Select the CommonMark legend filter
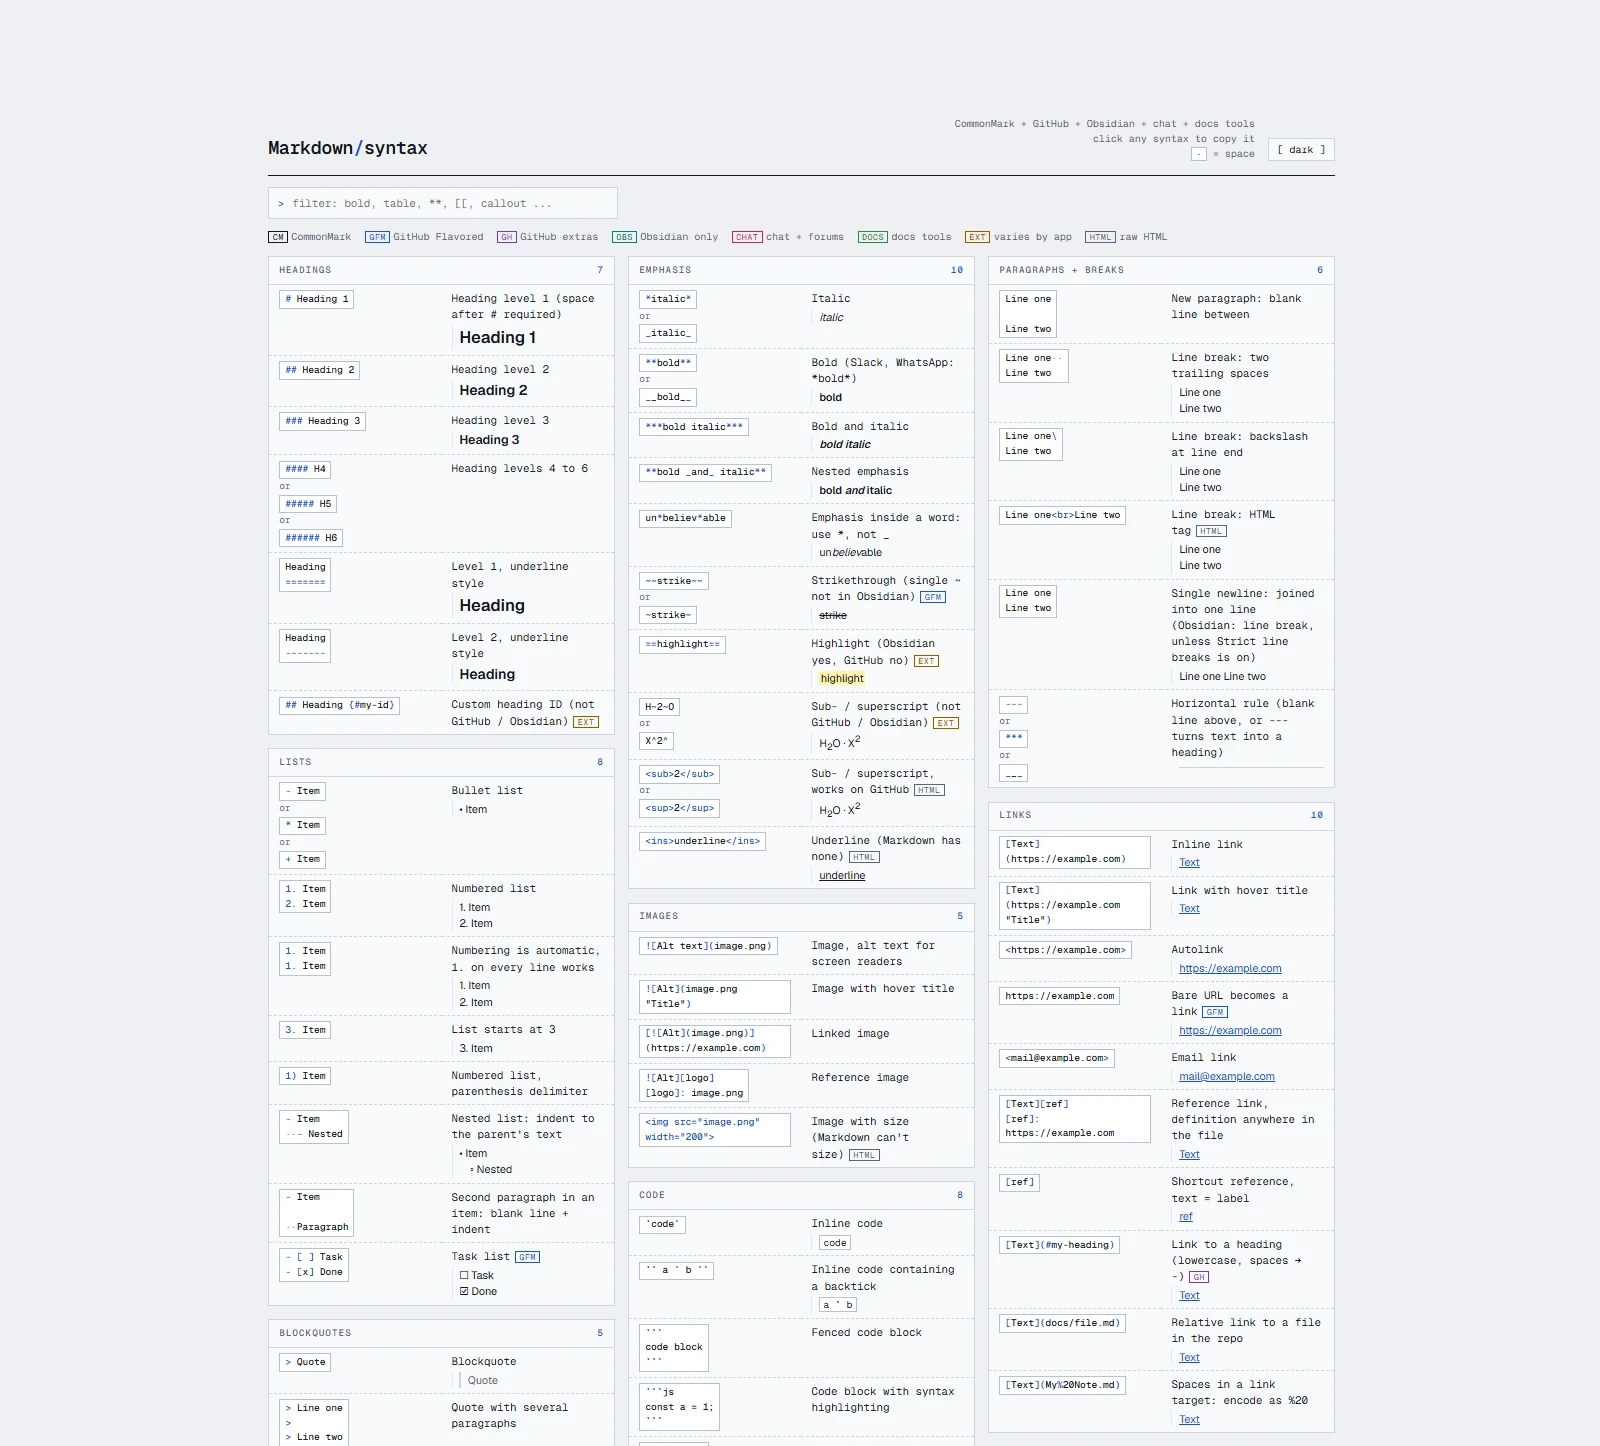 pos(310,237)
